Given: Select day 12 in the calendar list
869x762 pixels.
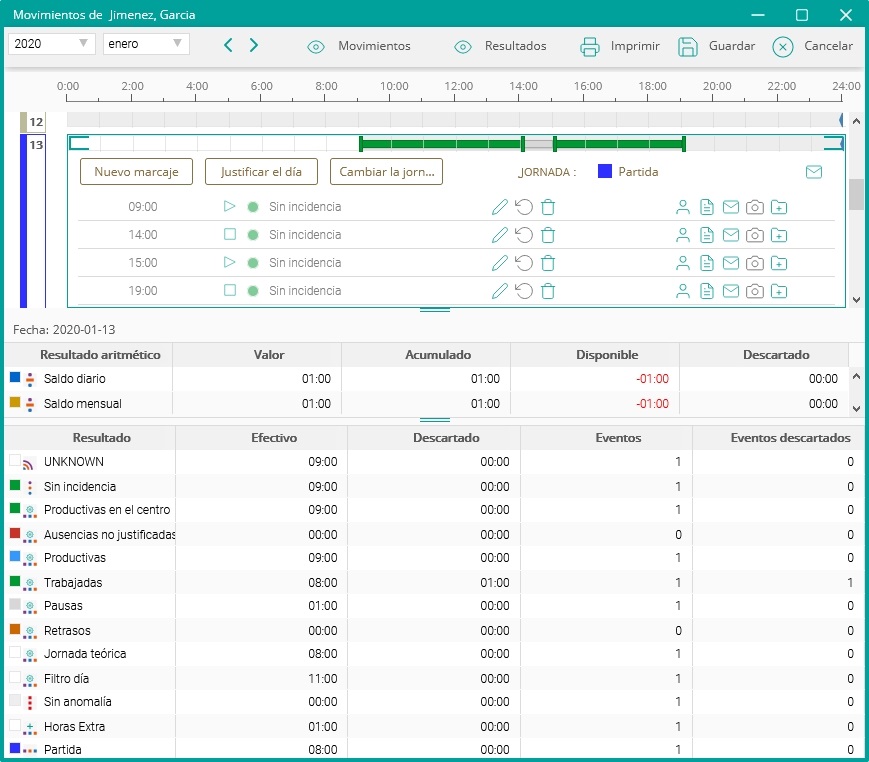Looking at the screenshot, I should pyautogui.click(x=37, y=122).
